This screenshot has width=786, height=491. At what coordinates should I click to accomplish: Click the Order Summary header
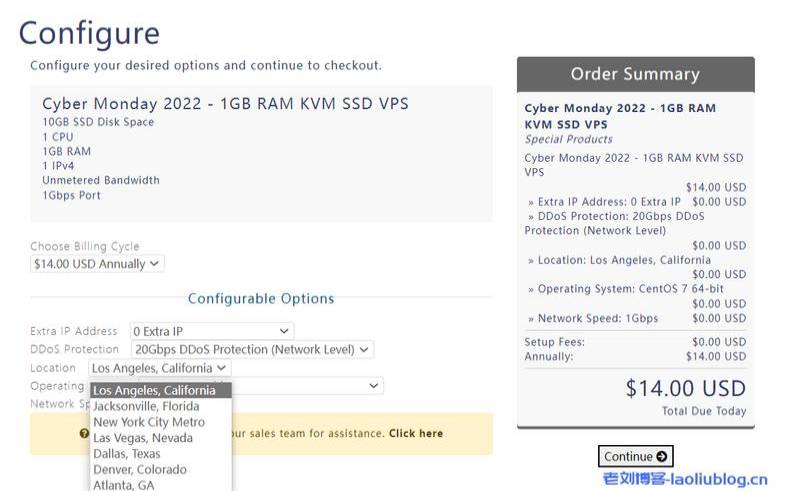point(635,74)
